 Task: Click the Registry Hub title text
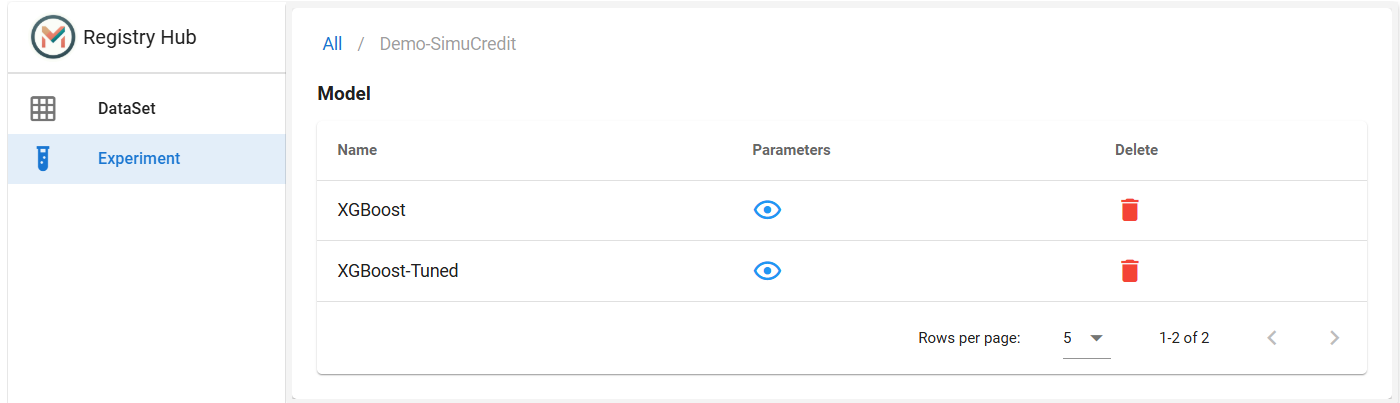(x=140, y=38)
